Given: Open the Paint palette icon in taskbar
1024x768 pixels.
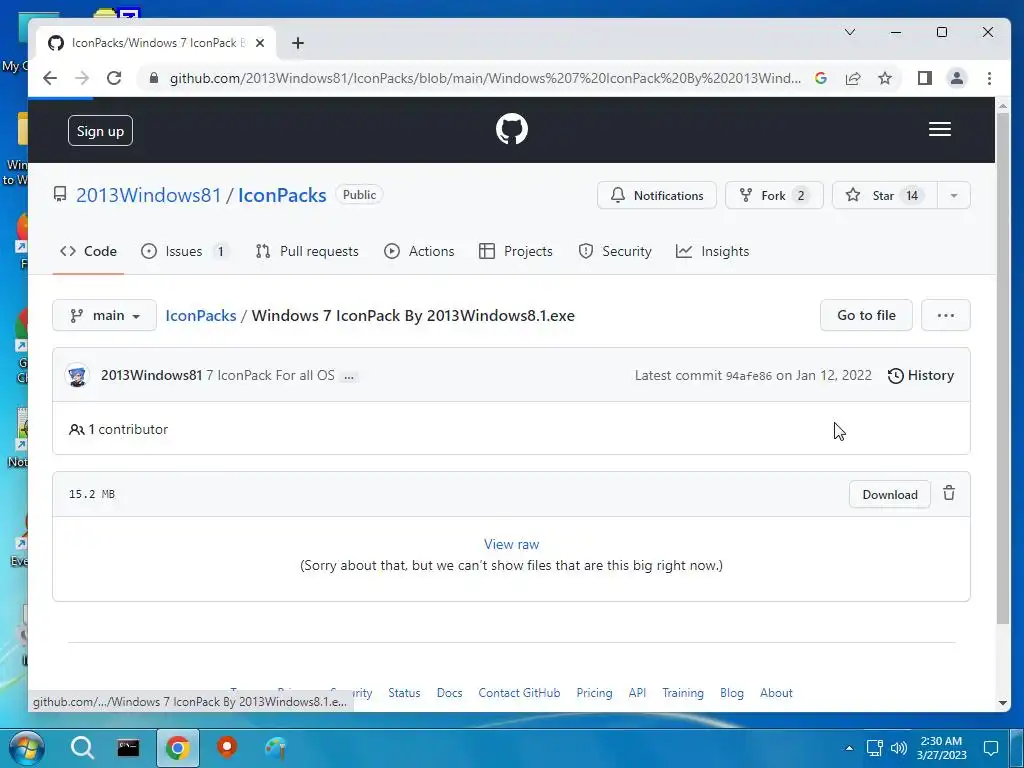Looking at the screenshot, I should pyautogui.click(x=276, y=748).
